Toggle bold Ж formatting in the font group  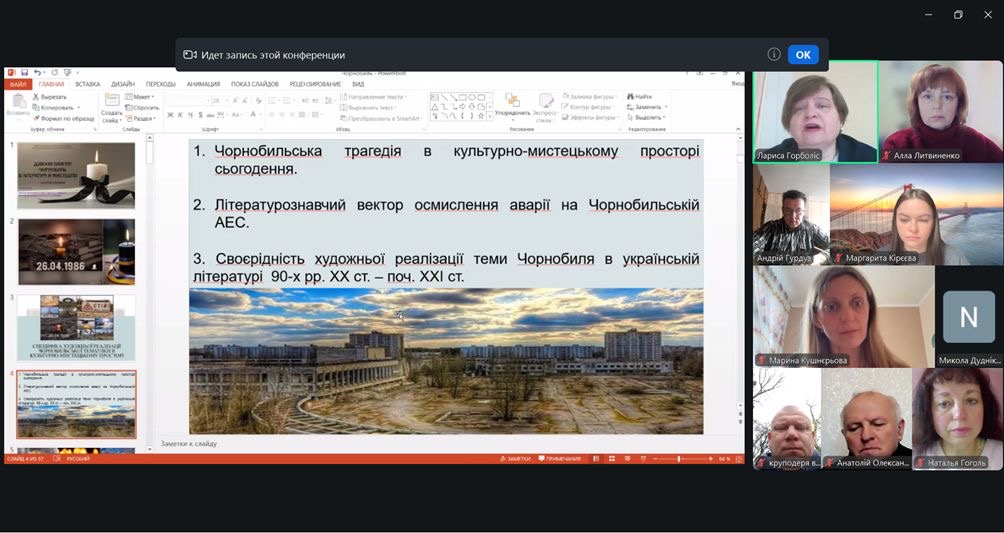click(171, 116)
